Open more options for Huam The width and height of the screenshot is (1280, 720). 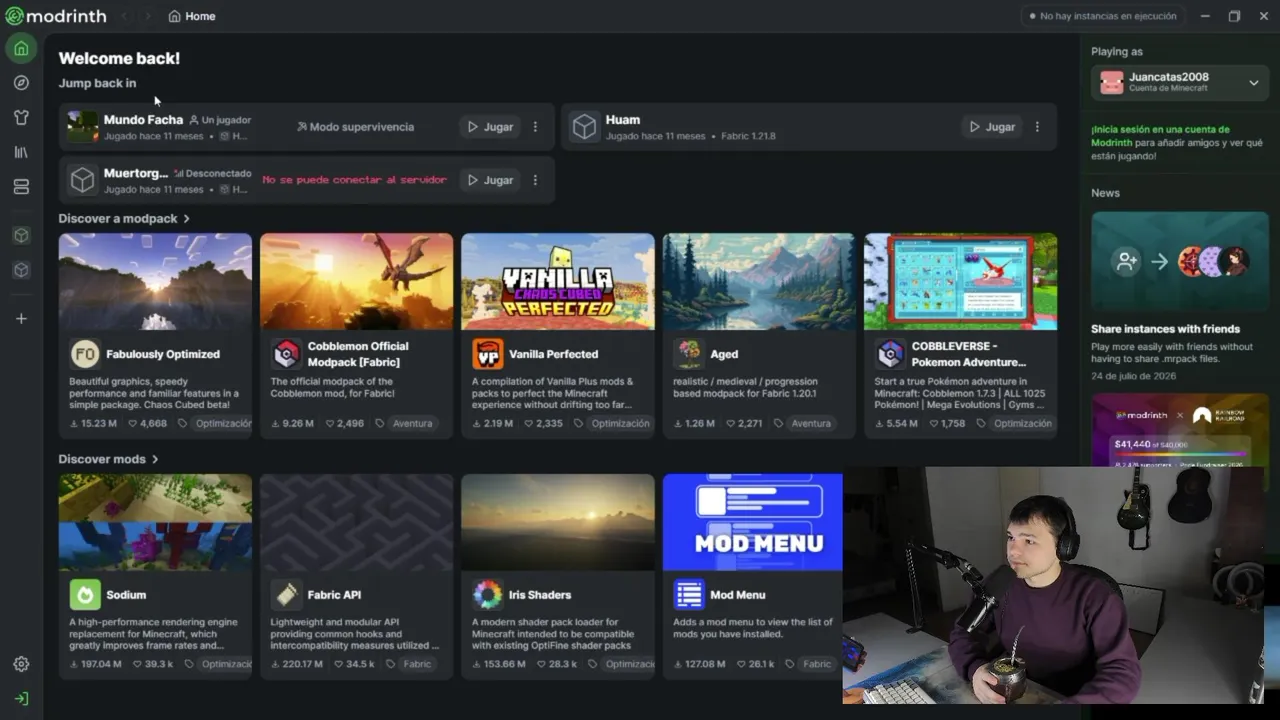pos(1037,127)
